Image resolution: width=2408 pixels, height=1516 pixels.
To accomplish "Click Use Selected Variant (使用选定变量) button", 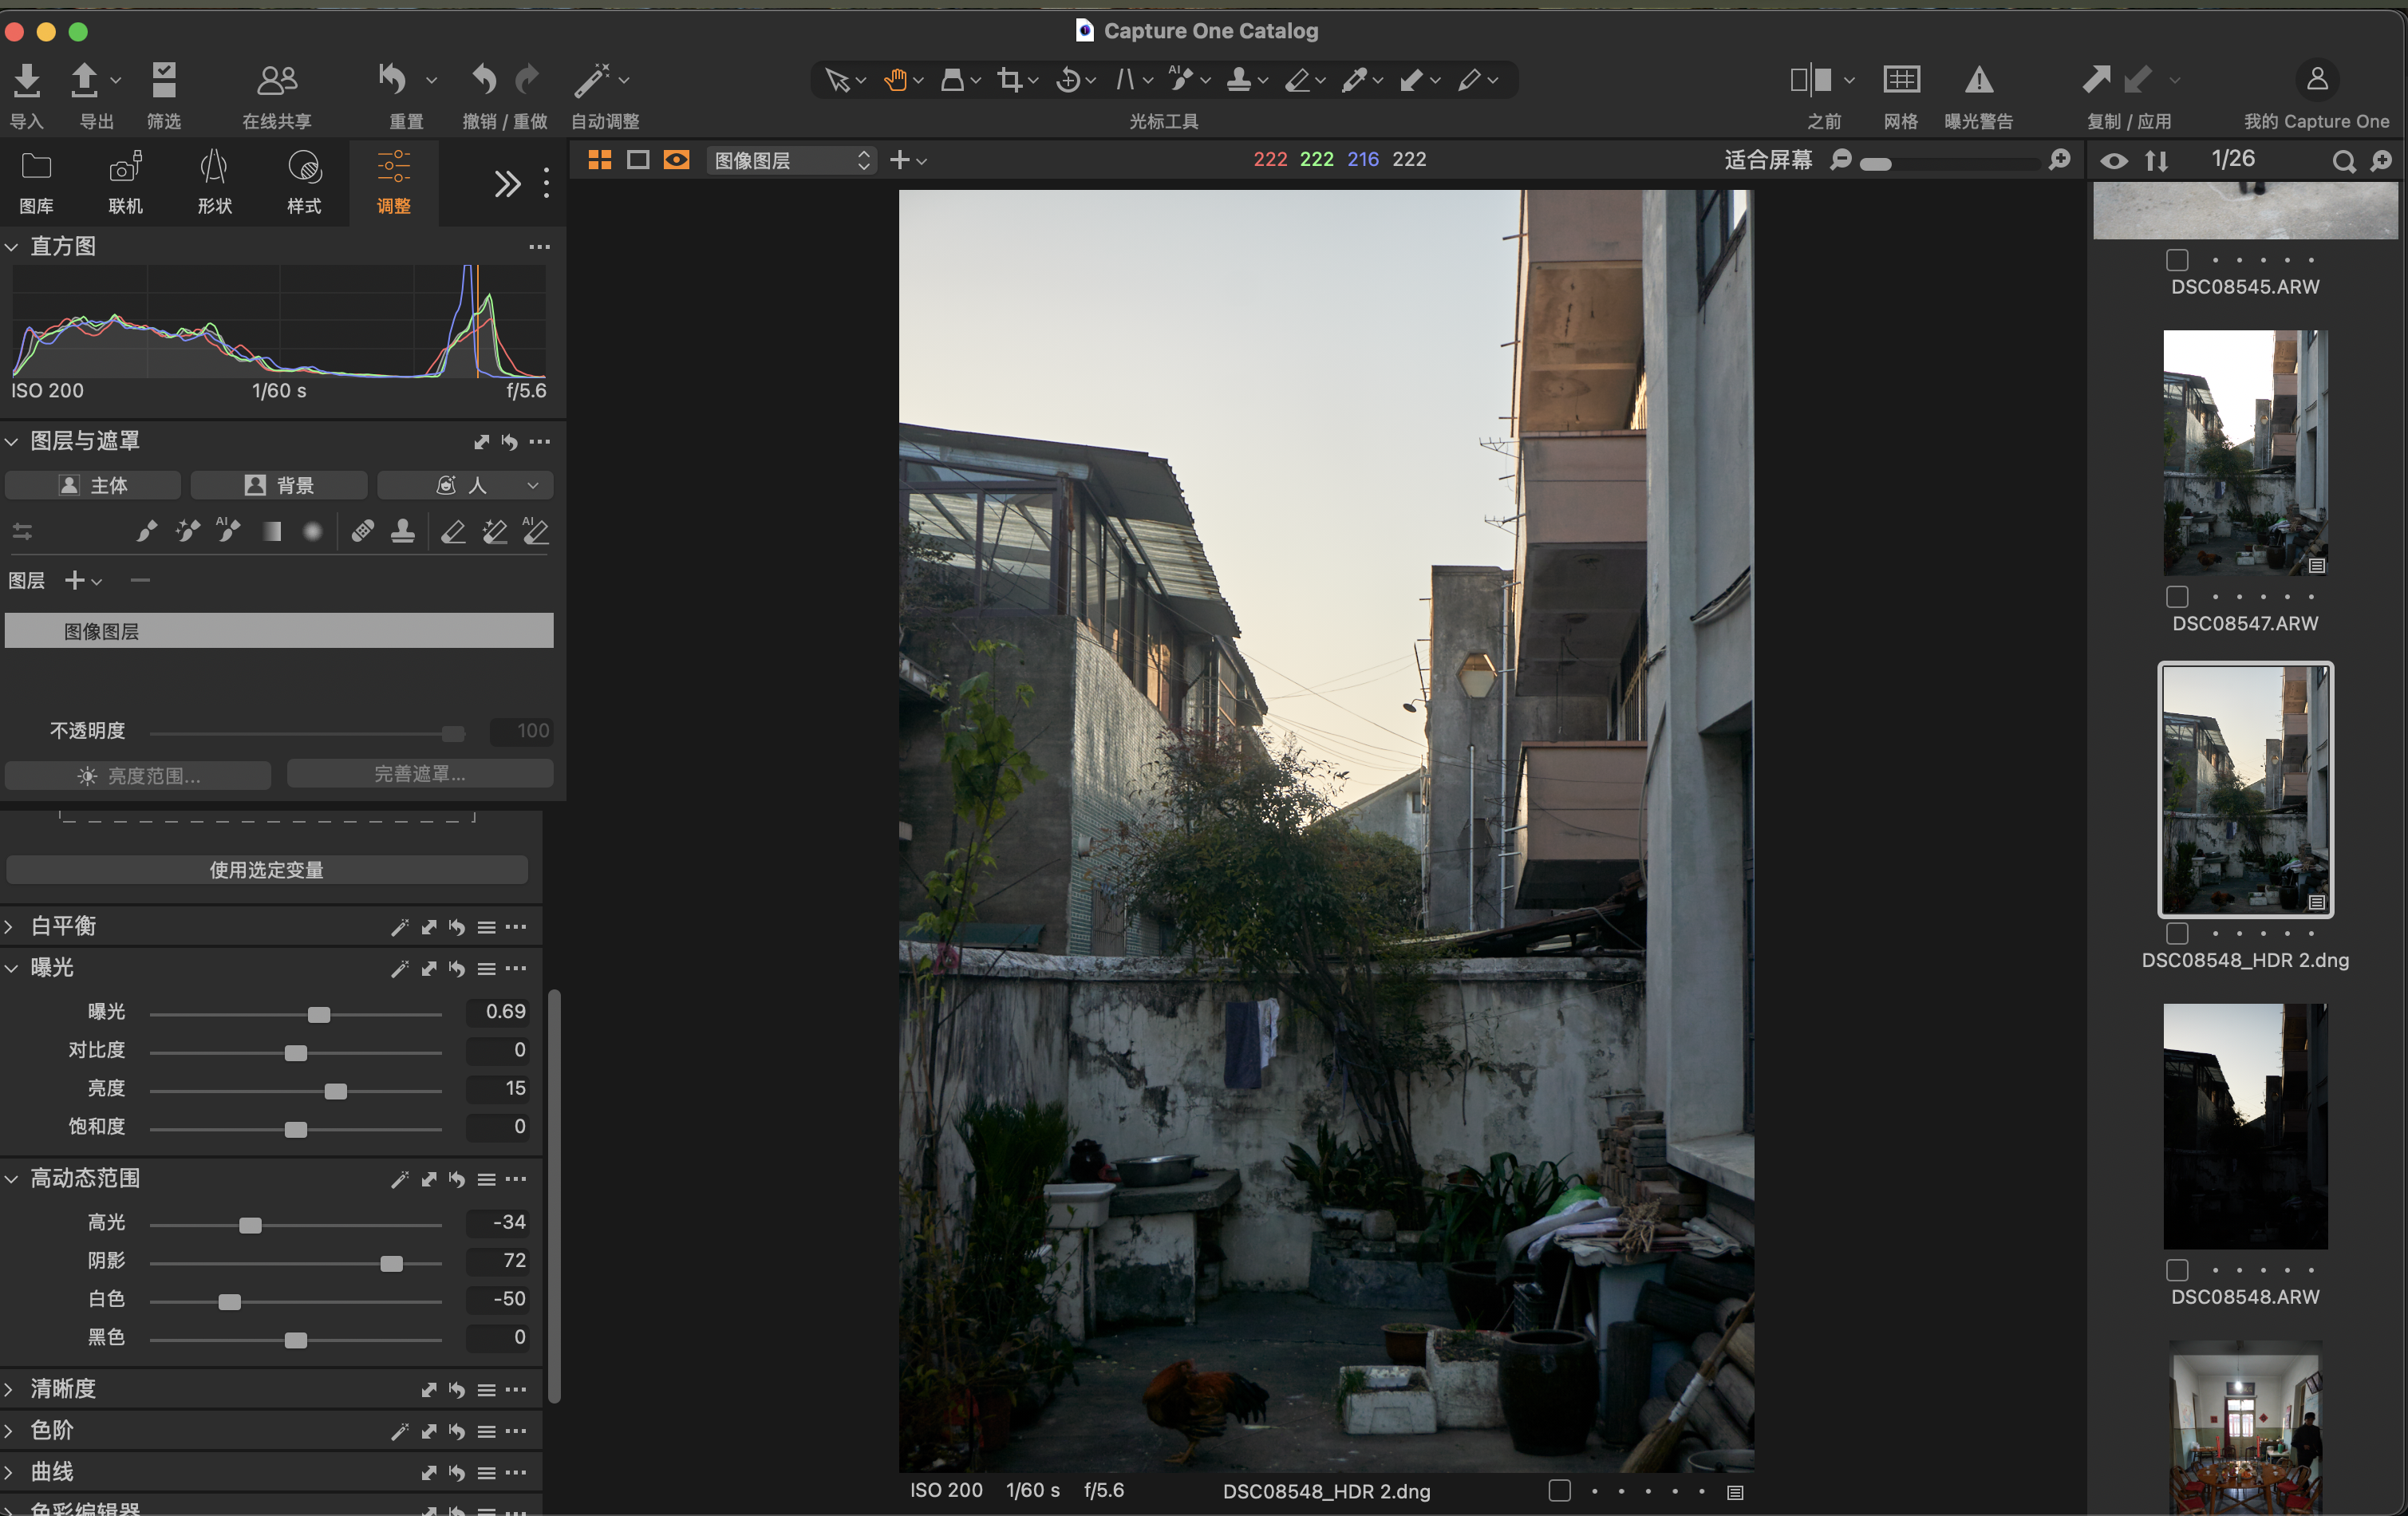I will point(267,870).
